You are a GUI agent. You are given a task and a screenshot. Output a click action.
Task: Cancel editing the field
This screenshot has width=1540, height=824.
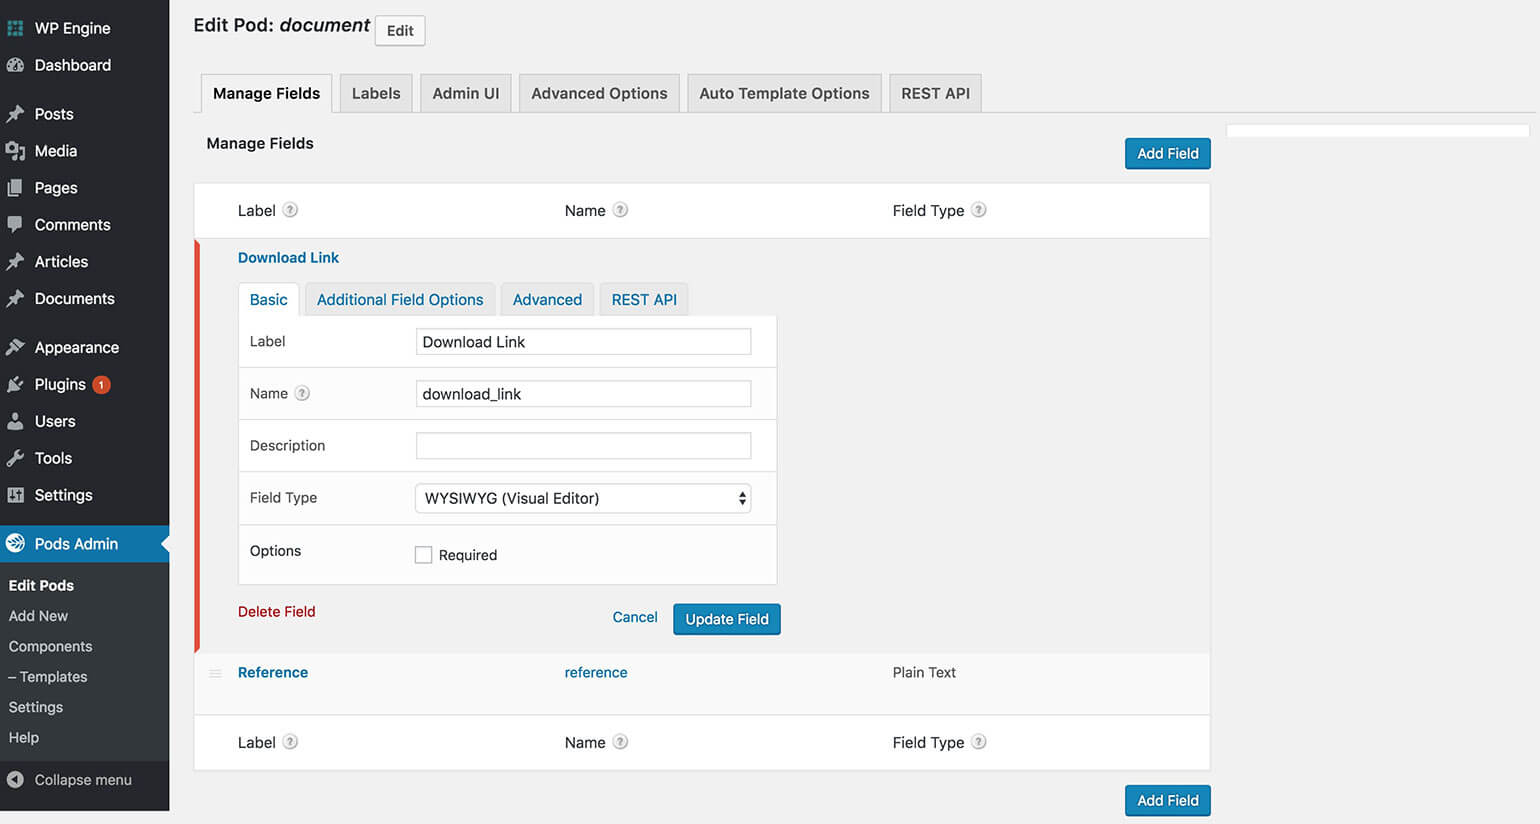point(635,617)
